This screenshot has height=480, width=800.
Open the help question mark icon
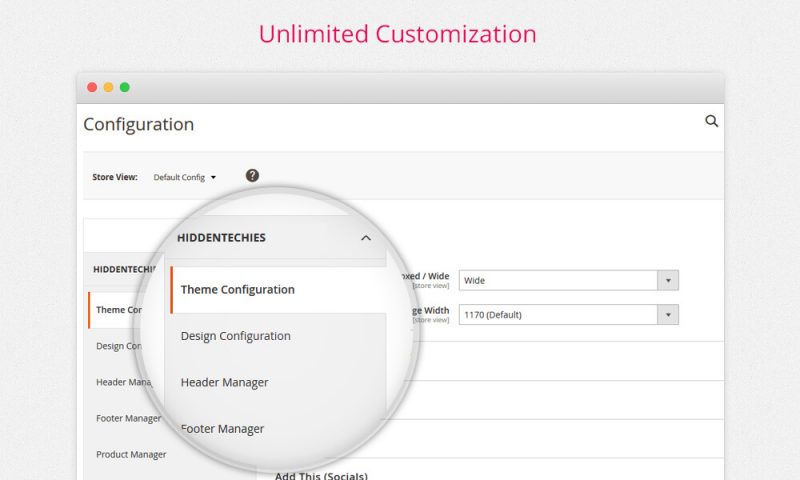tap(252, 175)
